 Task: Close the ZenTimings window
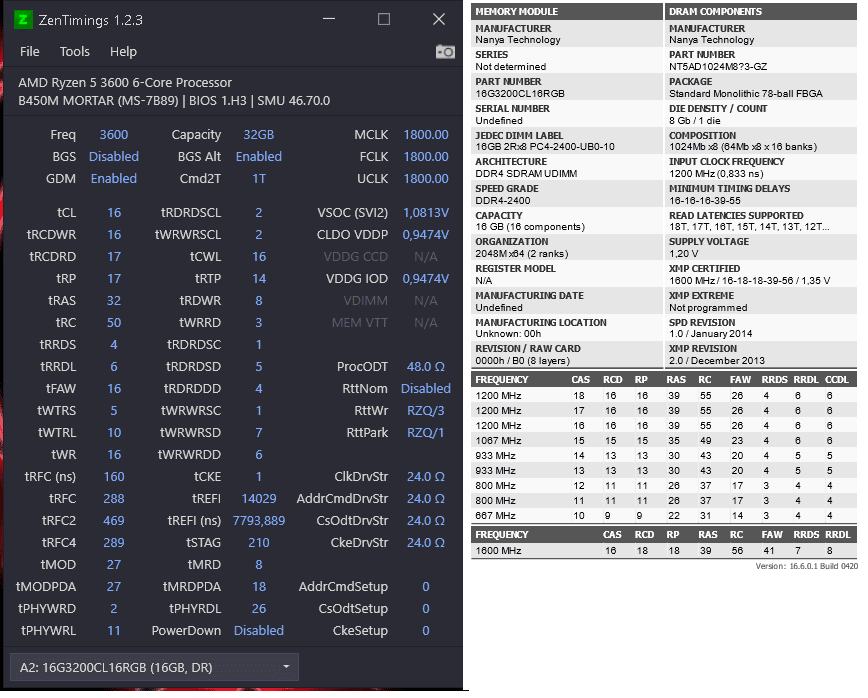tap(438, 19)
